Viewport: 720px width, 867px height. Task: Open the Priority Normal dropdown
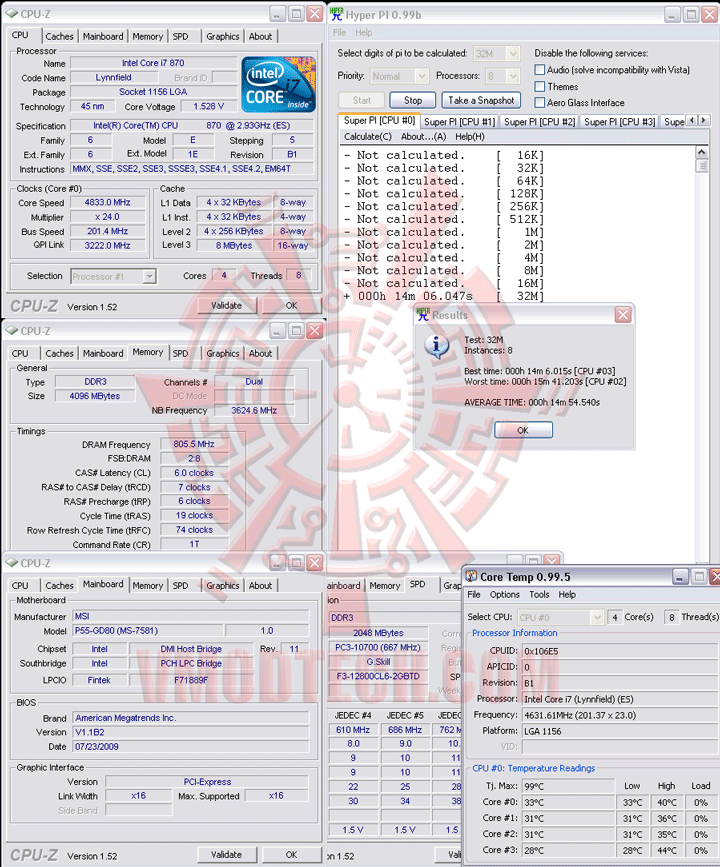[421, 76]
